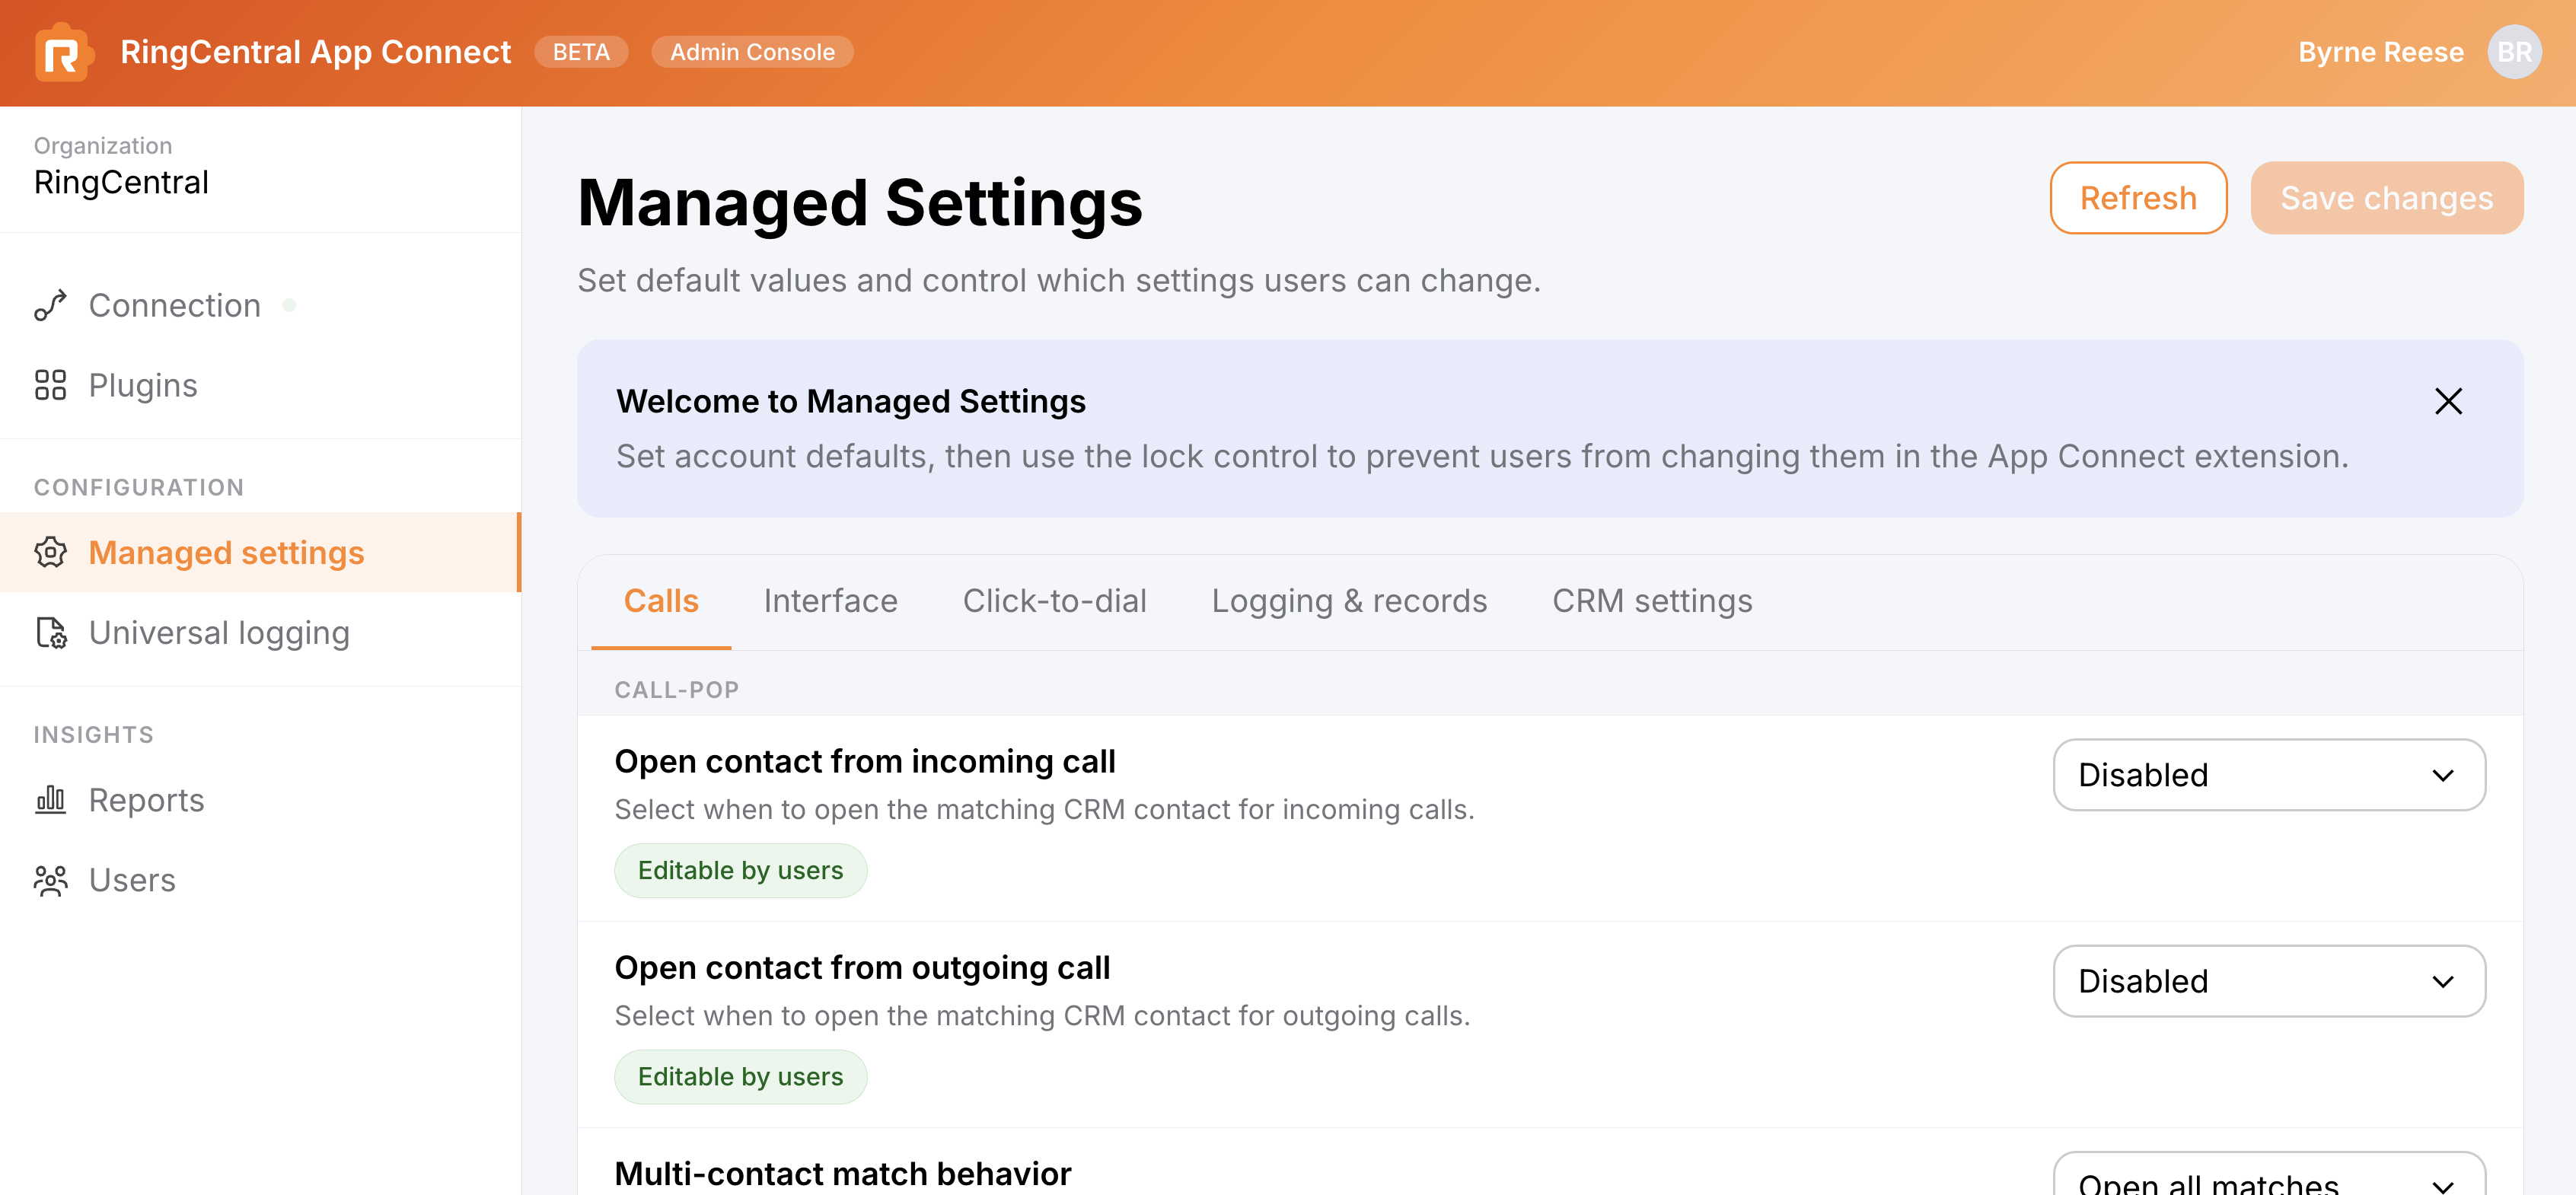Click the CALL-POP section label

point(677,690)
